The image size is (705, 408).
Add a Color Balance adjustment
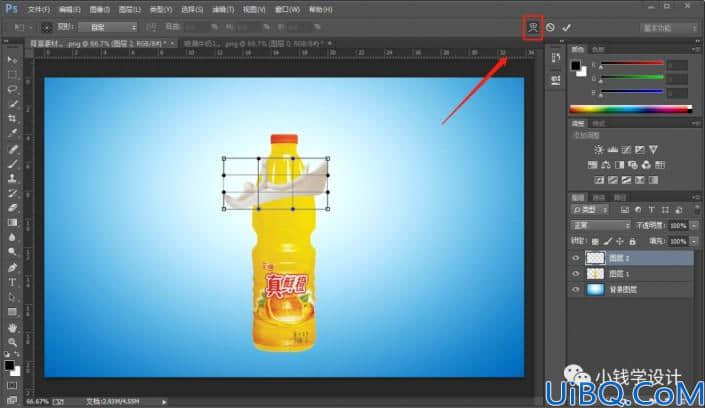(606, 165)
